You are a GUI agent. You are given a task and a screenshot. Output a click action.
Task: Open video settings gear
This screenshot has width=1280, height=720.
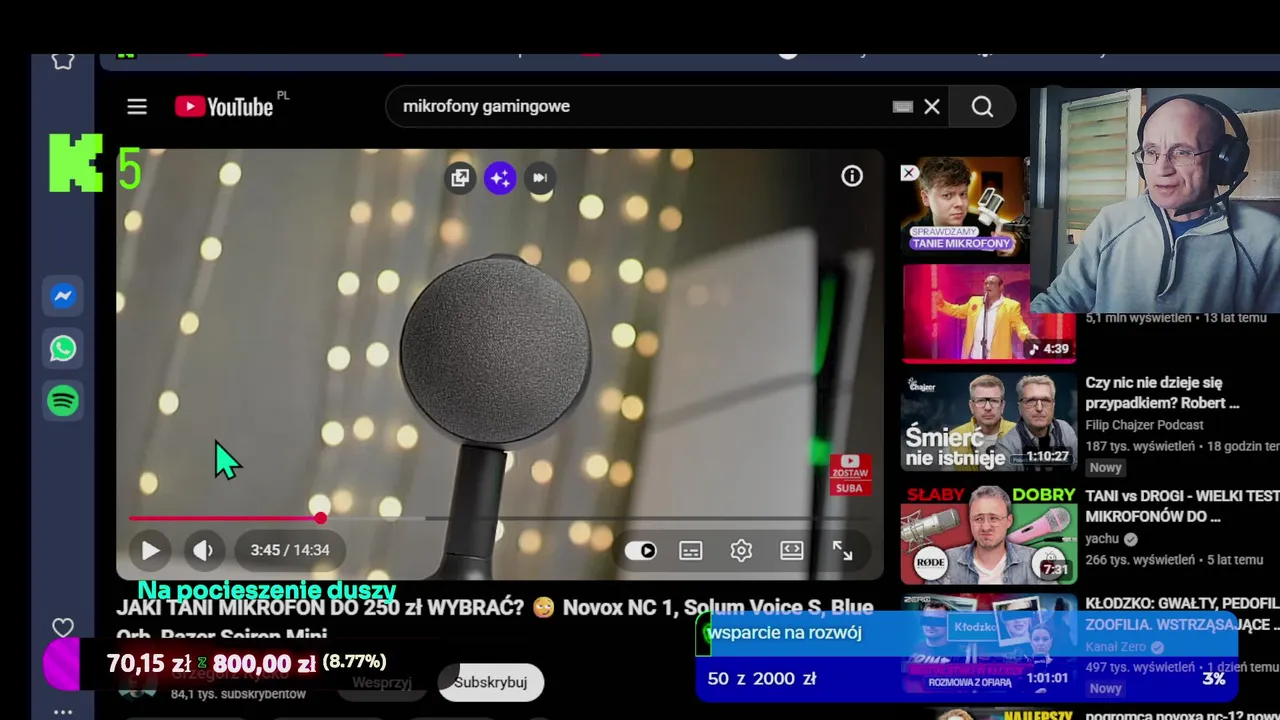741,550
